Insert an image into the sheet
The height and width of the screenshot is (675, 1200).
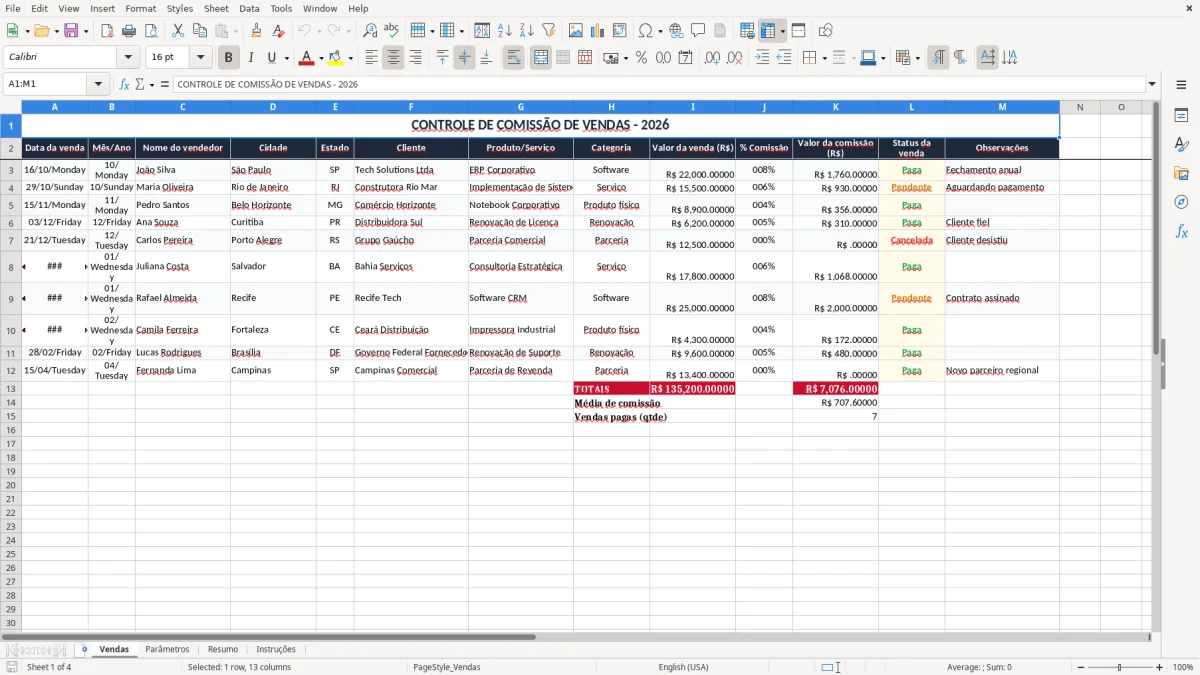tap(576, 31)
